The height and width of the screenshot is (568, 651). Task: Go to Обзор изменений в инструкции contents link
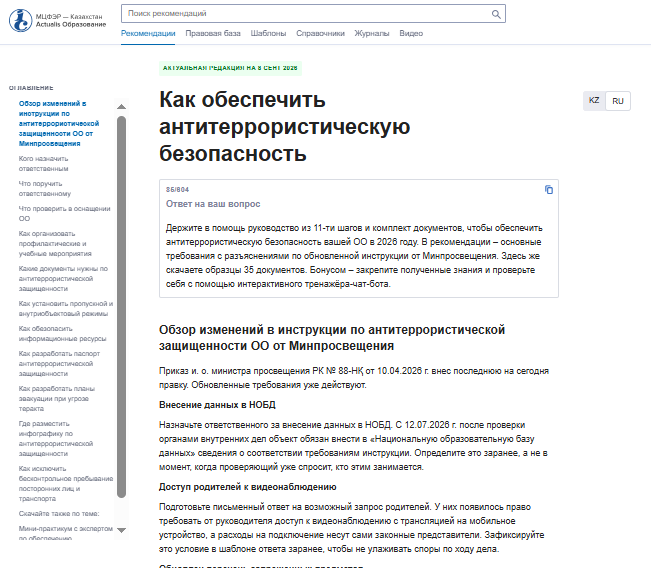59,123
